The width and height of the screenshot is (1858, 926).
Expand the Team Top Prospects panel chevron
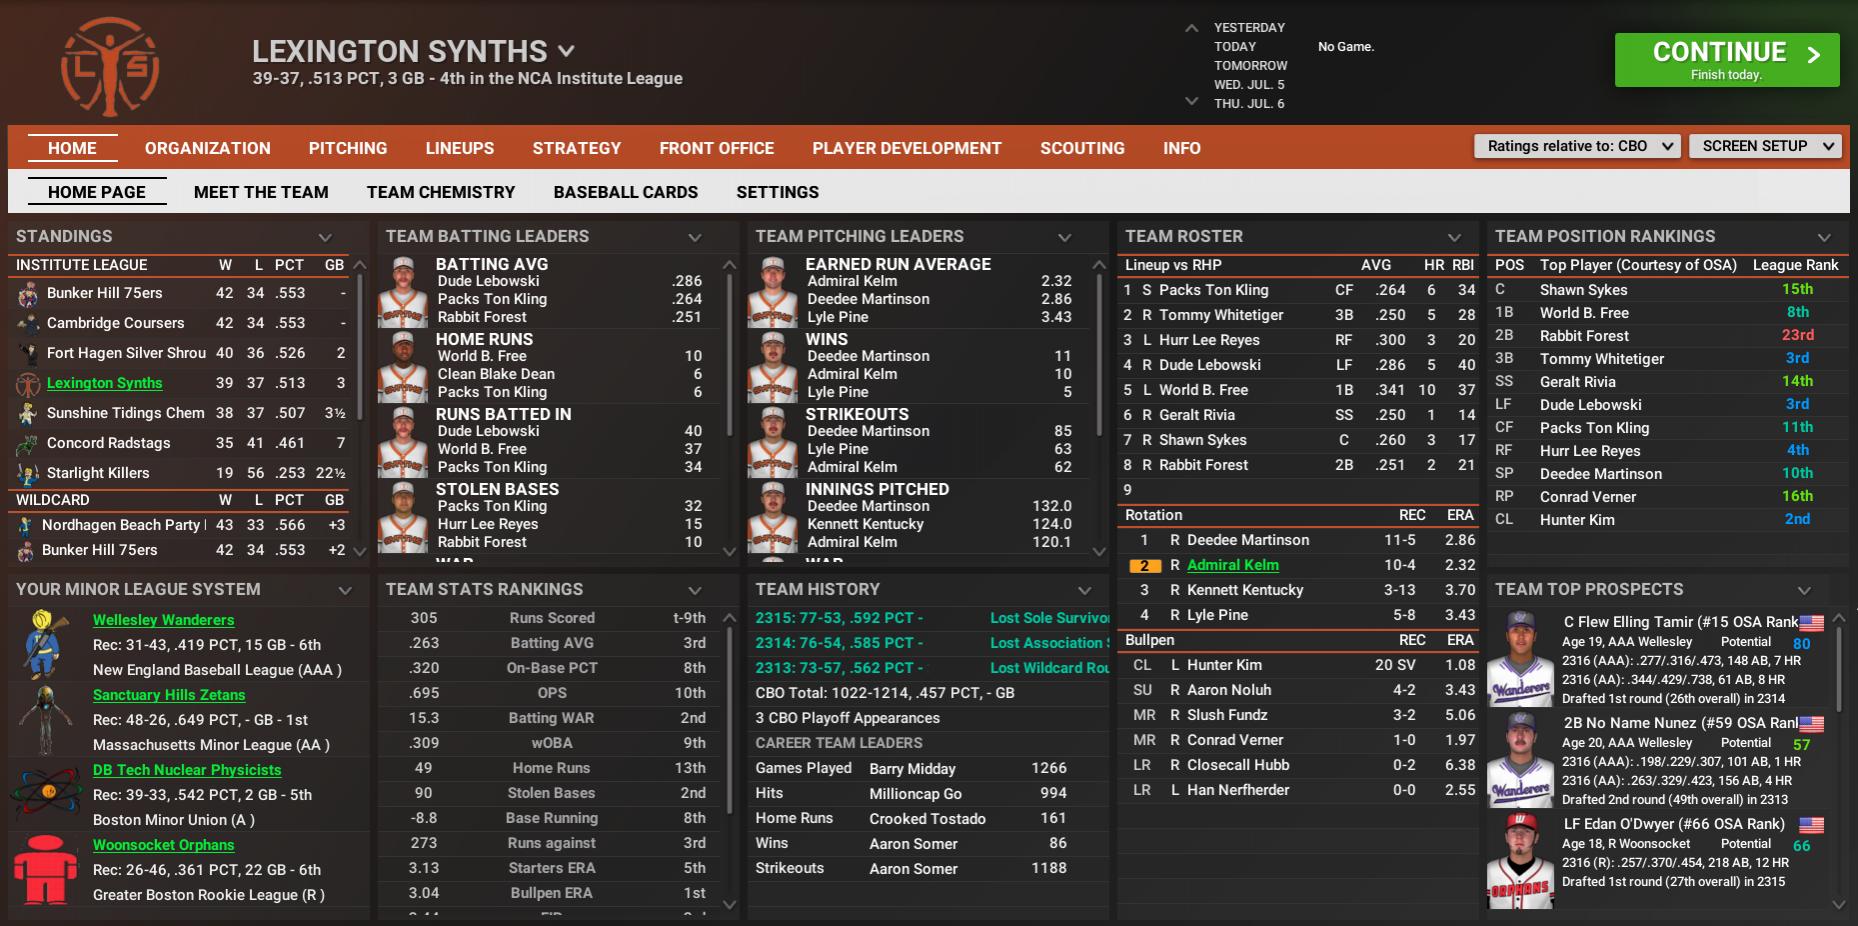click(1804, 590)
